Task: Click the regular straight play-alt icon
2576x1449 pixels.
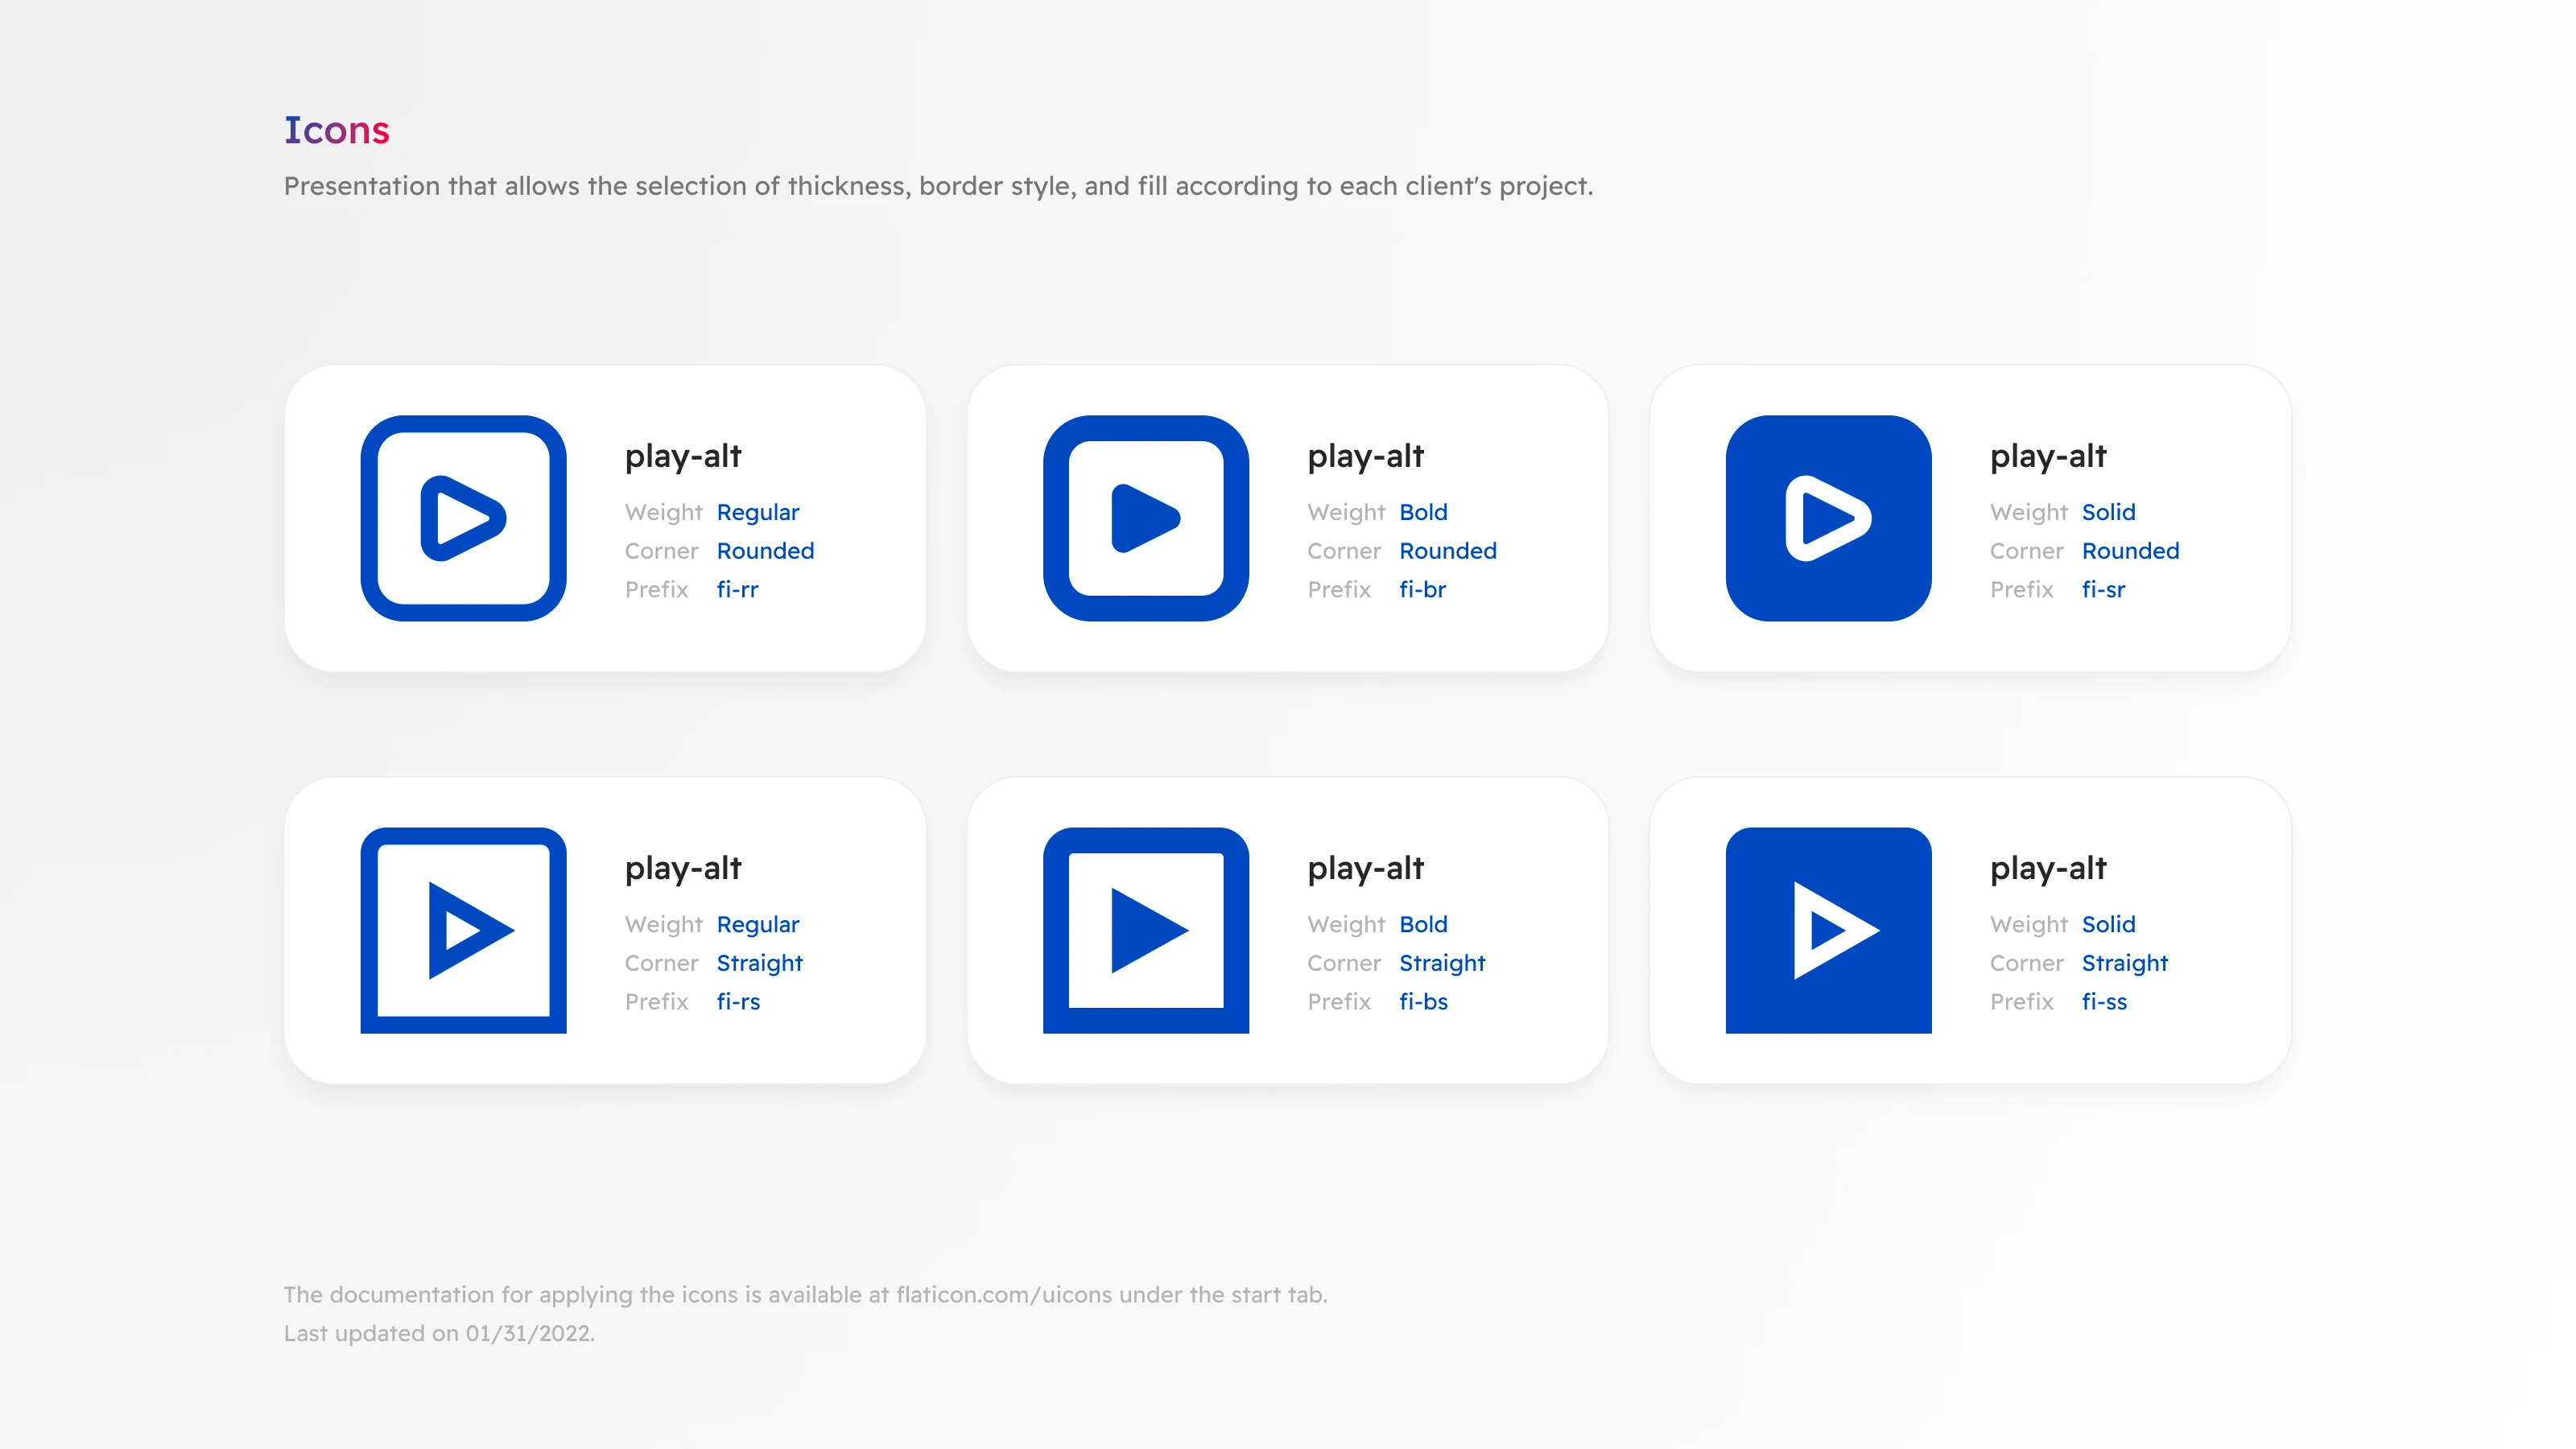Action: coord(463,930)
